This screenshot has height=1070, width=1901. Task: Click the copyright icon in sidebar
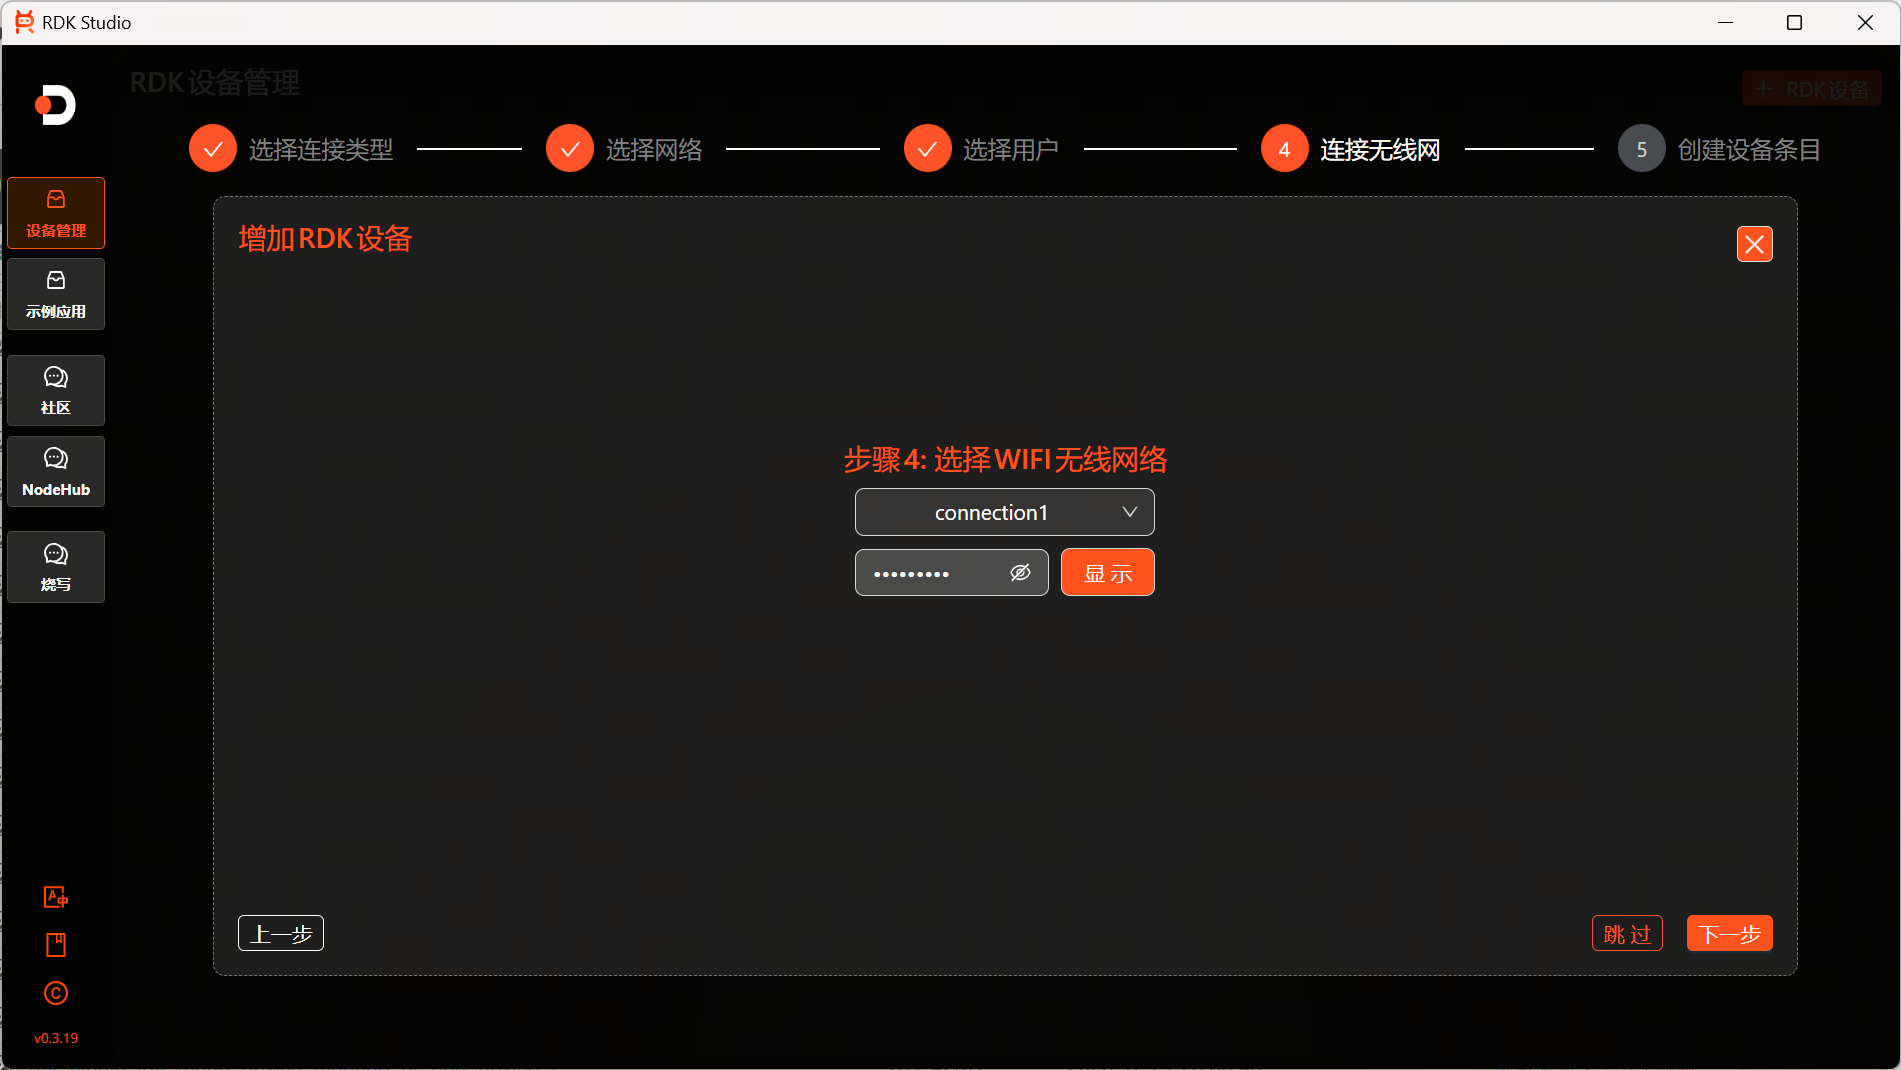click(x=56, y=993)
